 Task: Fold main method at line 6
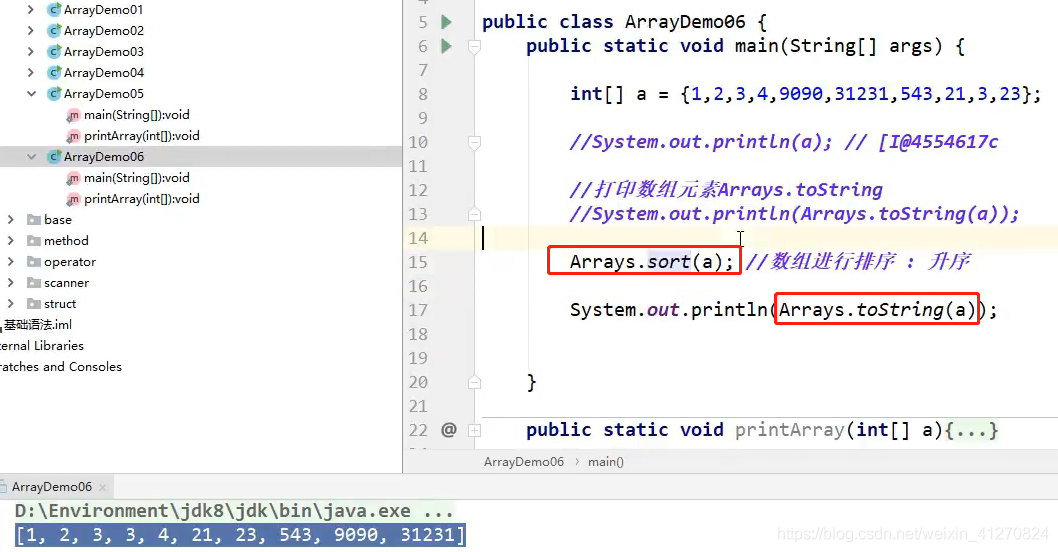coord(474,47)
